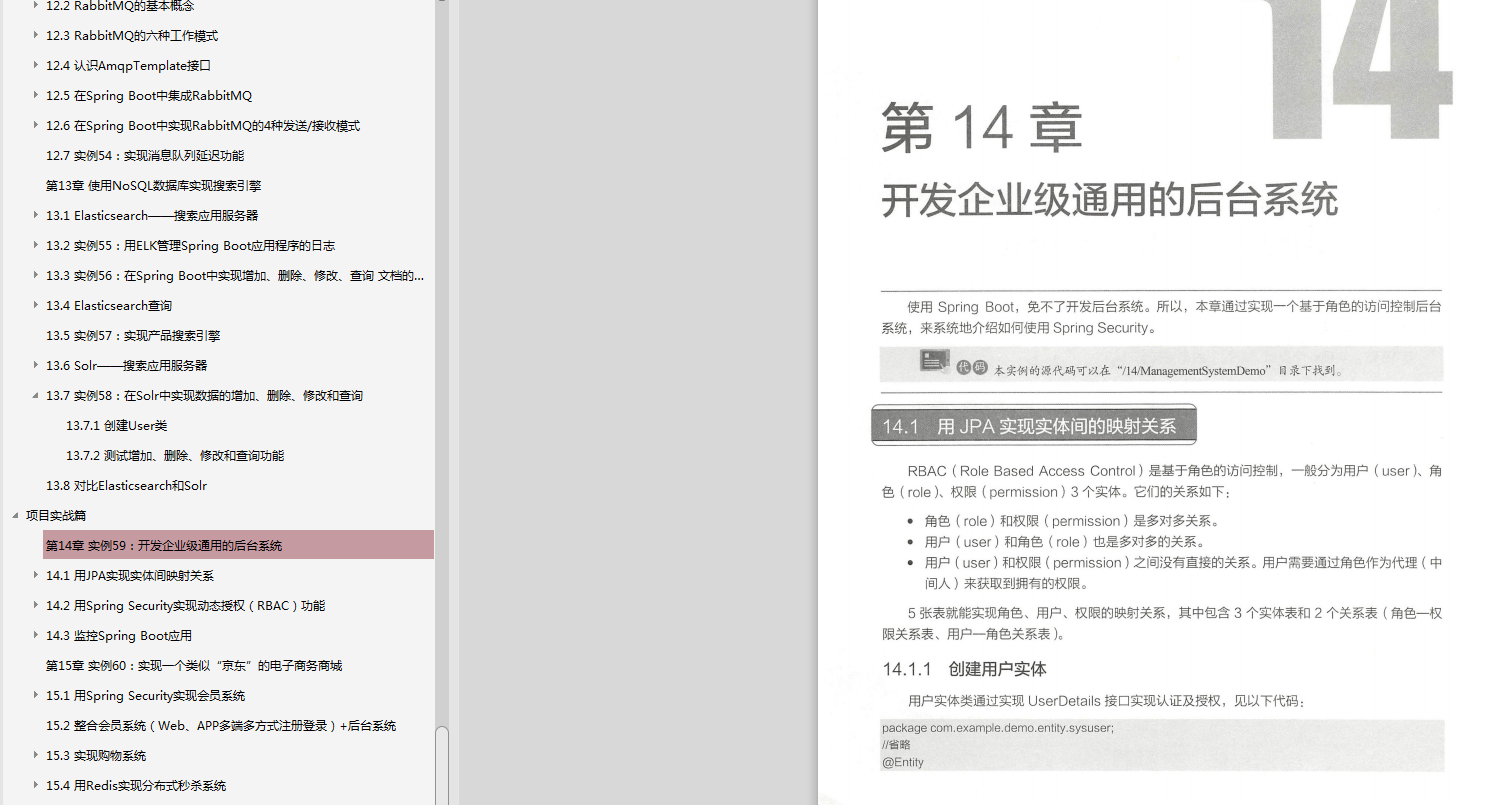Expand the 14.1 用JPA实现实体间映射关系 arrow
Image resolution: width=1486 pixels, height=805 pixels.
point(36,576)
